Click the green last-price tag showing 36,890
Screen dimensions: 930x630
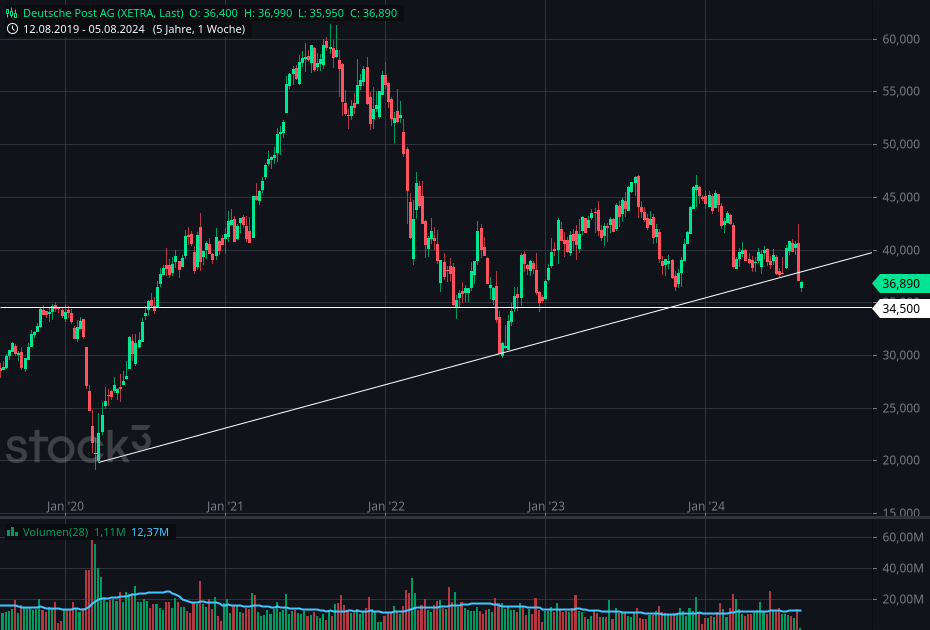[900, 284]
